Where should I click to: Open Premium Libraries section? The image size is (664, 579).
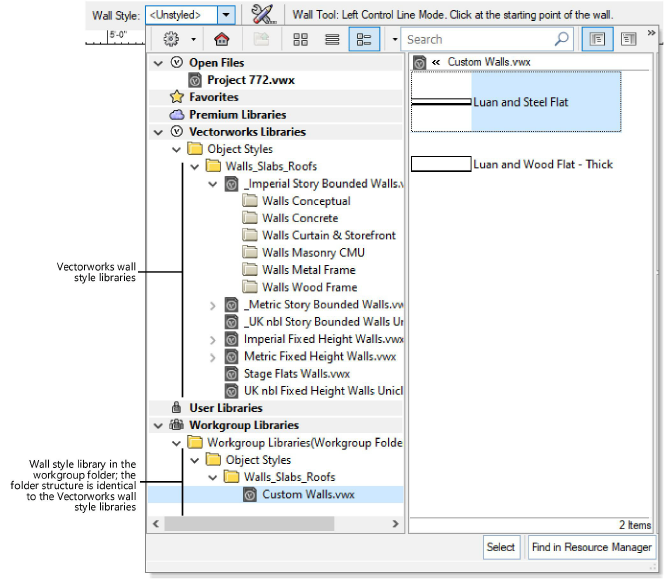[238, 115]
